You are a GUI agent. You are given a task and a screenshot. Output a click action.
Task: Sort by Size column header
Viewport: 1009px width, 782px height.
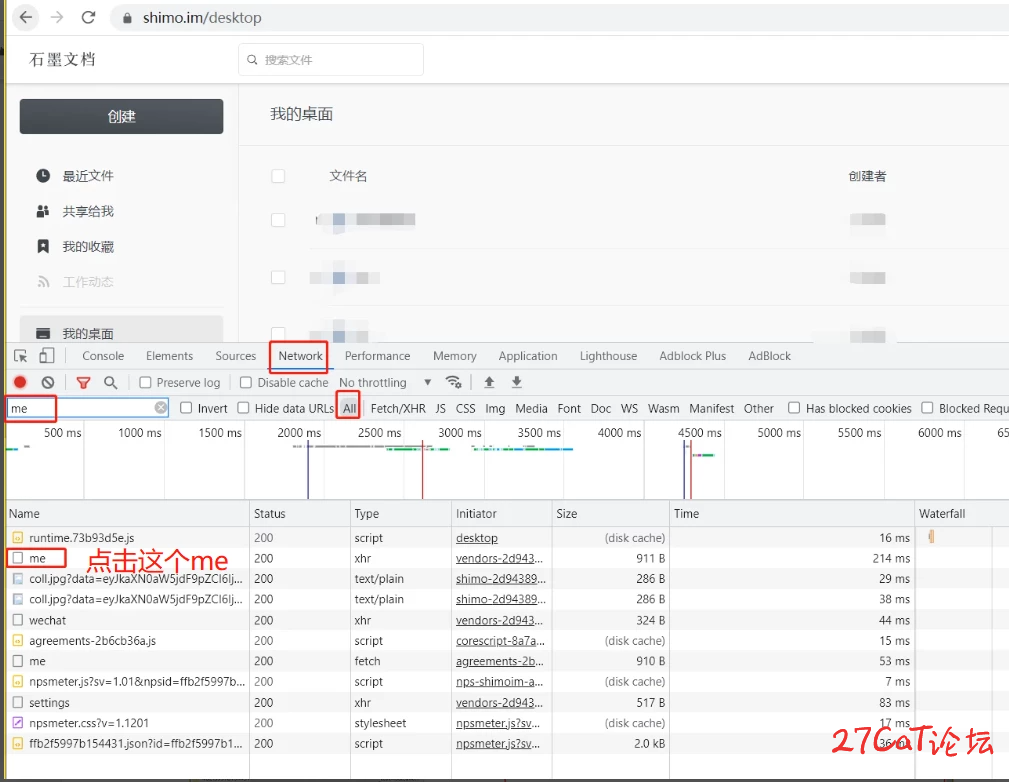coord(610,514)
